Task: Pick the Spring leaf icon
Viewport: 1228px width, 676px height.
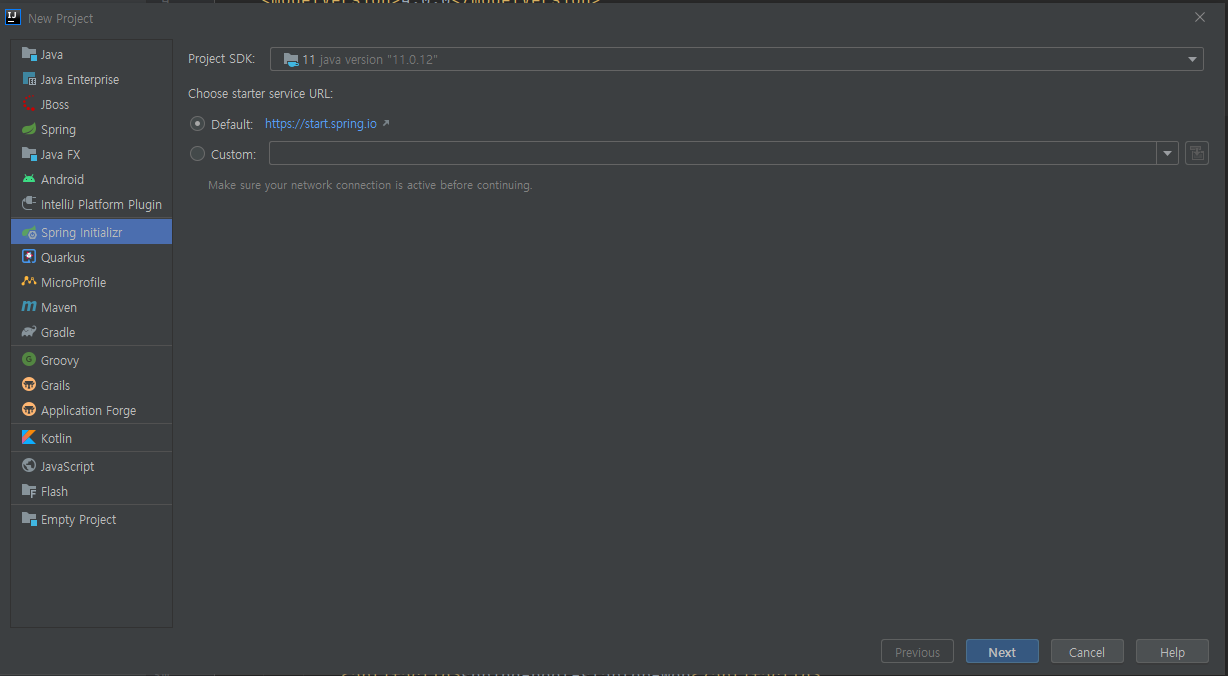Action: point(29,129)
